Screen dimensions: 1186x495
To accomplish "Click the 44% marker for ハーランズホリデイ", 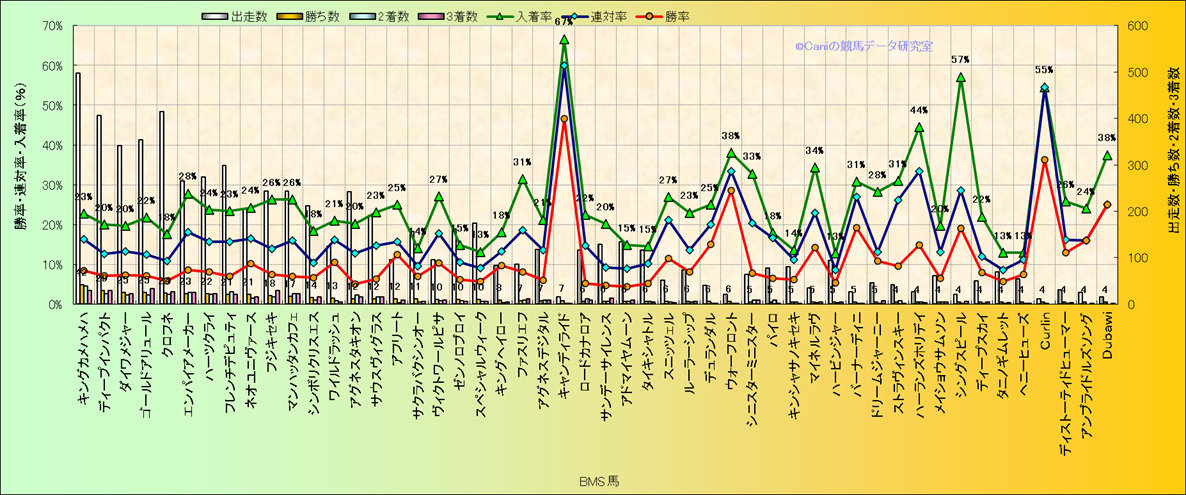I will click(x=919, y=128).
